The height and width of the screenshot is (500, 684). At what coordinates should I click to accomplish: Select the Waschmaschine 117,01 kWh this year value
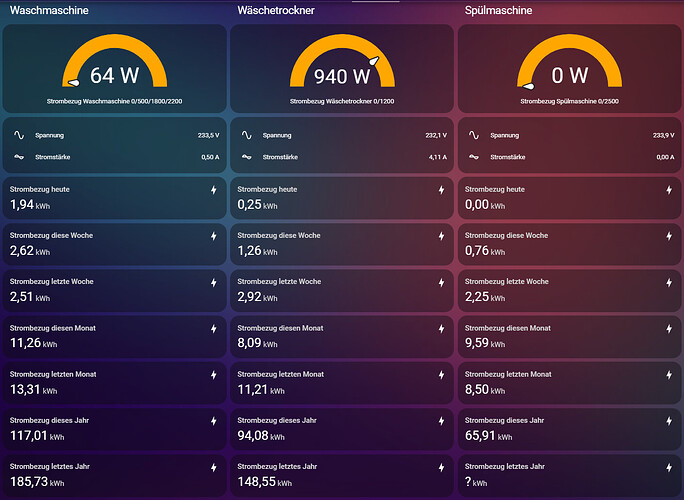[x=37, y=436]
